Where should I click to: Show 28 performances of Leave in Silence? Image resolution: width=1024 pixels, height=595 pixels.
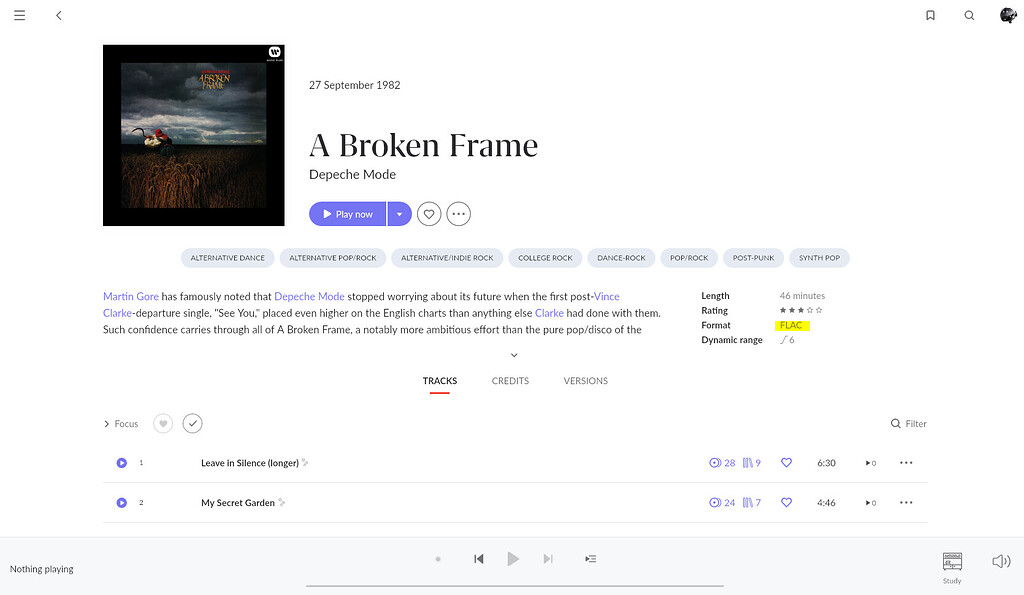pos(722,463)
